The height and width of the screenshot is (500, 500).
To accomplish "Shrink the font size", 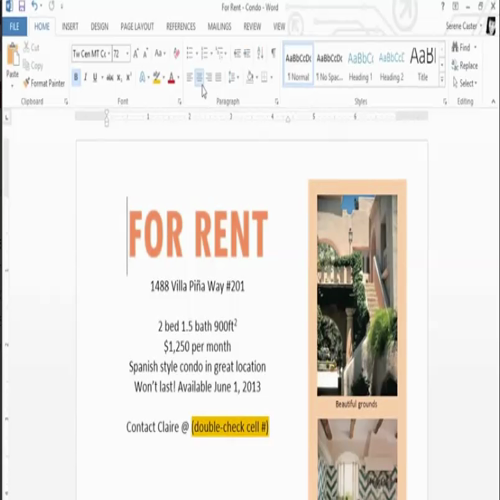I will point(146,53).
